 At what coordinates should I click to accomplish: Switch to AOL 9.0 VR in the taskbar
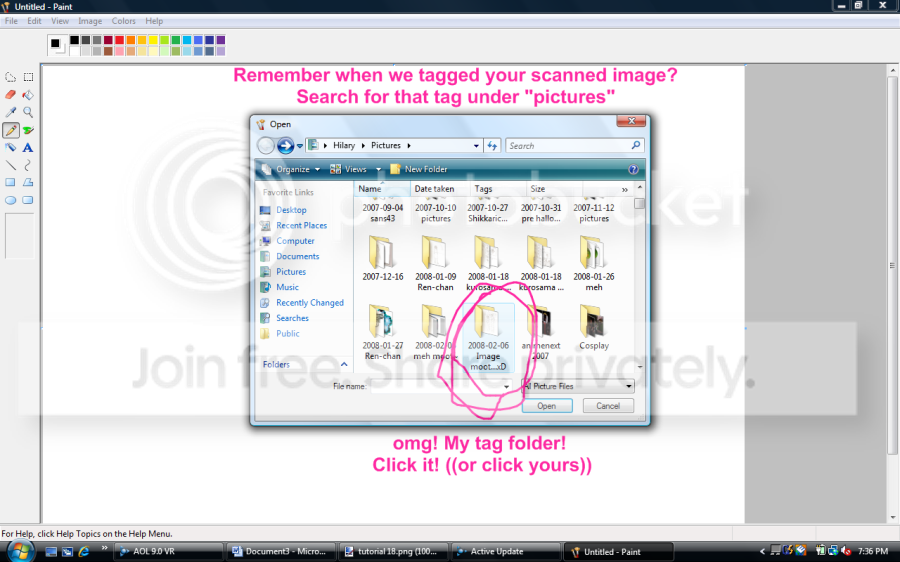pyautogui.click(x=169, y=552)
